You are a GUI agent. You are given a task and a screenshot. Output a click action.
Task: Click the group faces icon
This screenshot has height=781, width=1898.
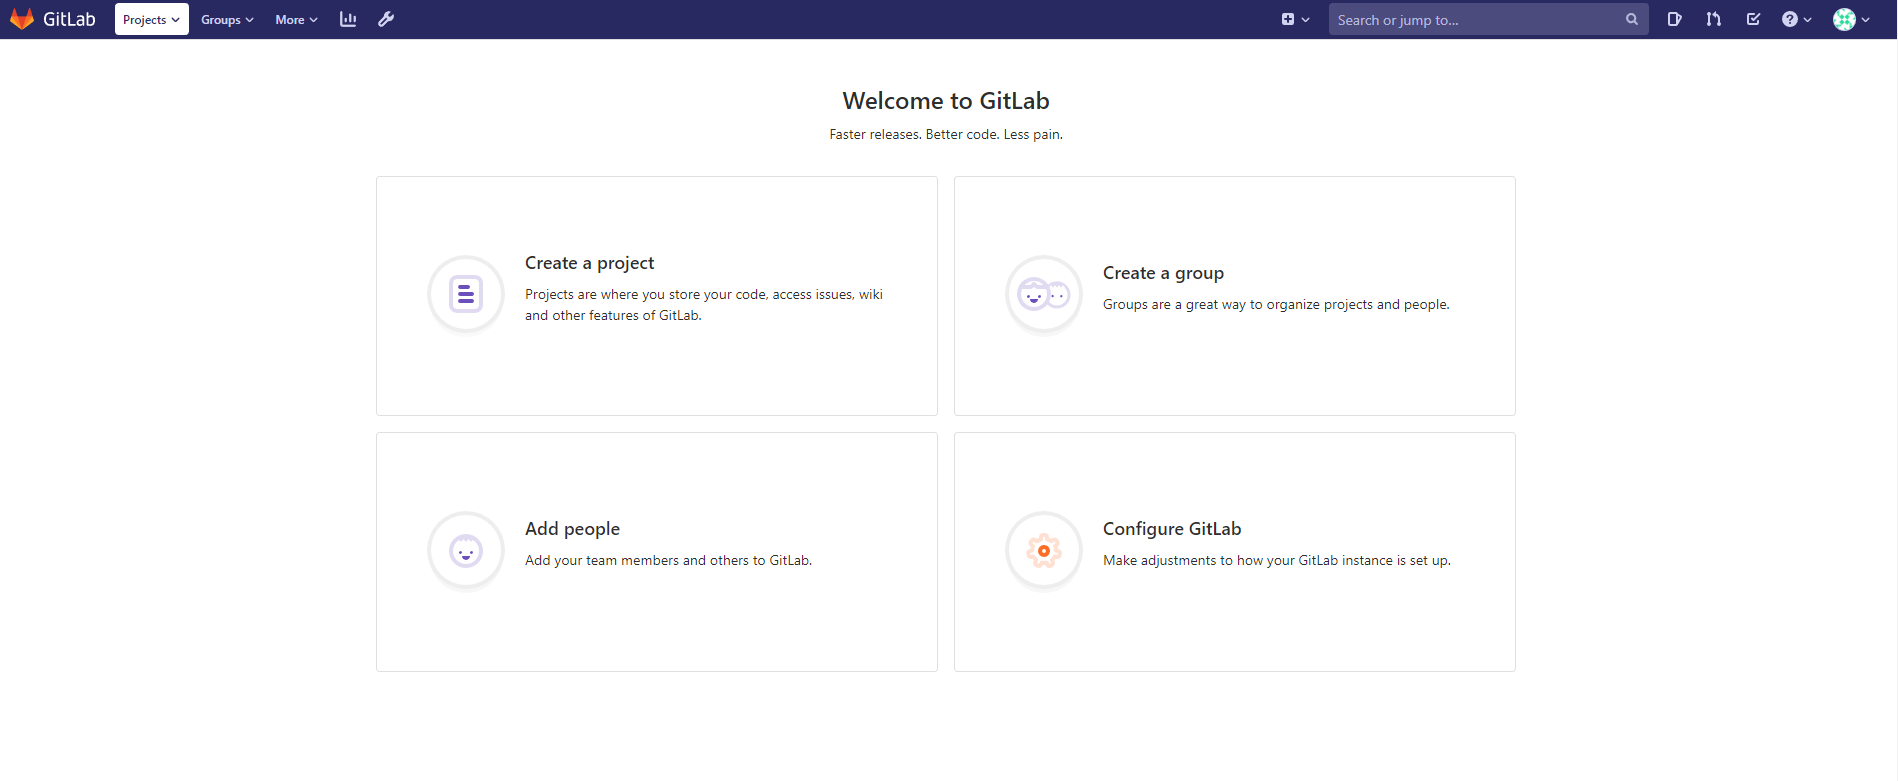coord(1044,294)
